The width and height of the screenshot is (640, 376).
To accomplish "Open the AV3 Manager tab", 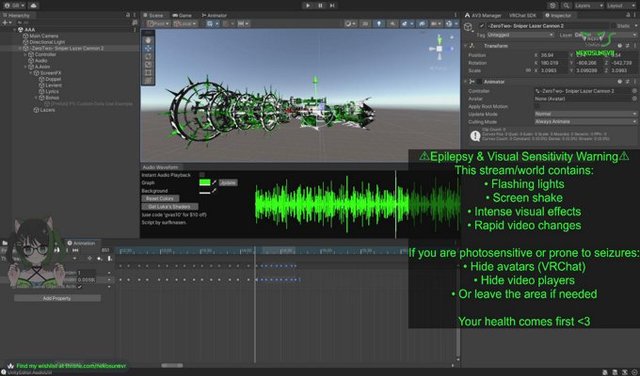I will (483, 15).
